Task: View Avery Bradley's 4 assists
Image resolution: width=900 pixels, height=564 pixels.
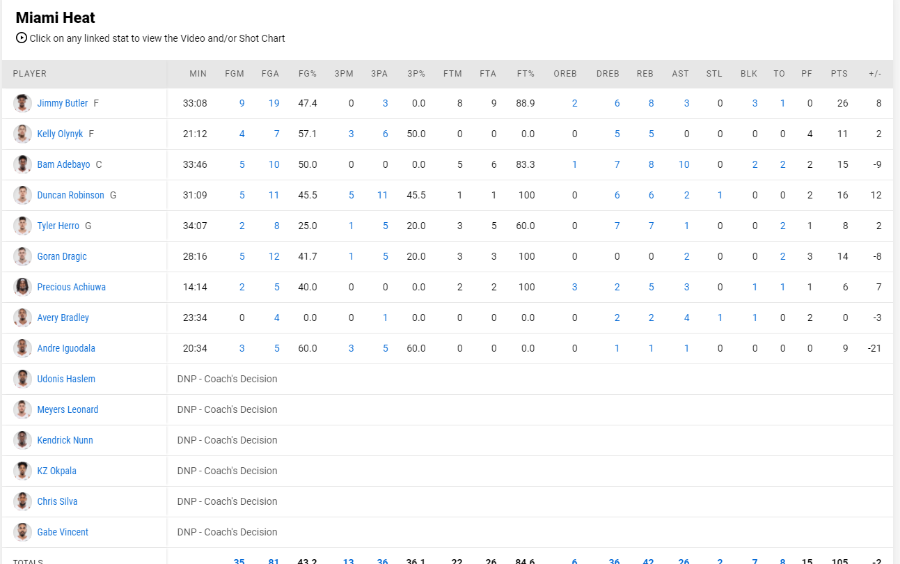Action: coord(686,317)
